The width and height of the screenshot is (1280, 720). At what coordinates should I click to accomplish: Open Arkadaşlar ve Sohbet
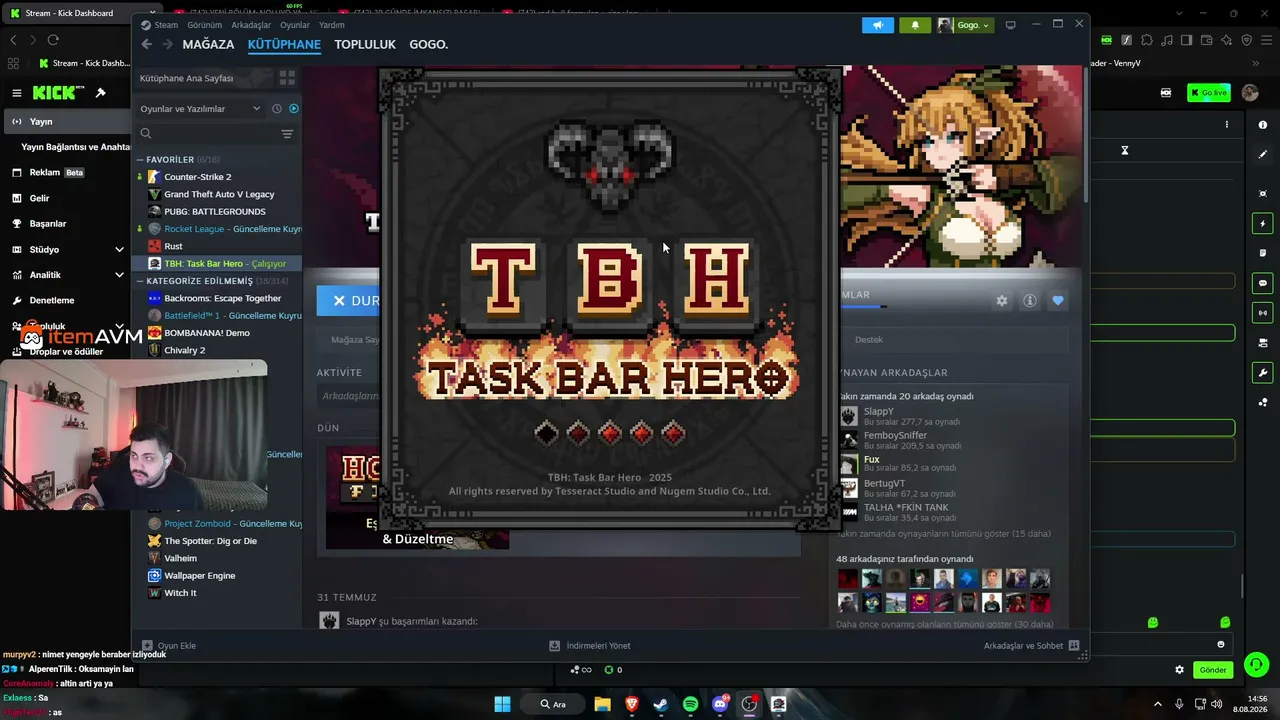[1031, 646]
